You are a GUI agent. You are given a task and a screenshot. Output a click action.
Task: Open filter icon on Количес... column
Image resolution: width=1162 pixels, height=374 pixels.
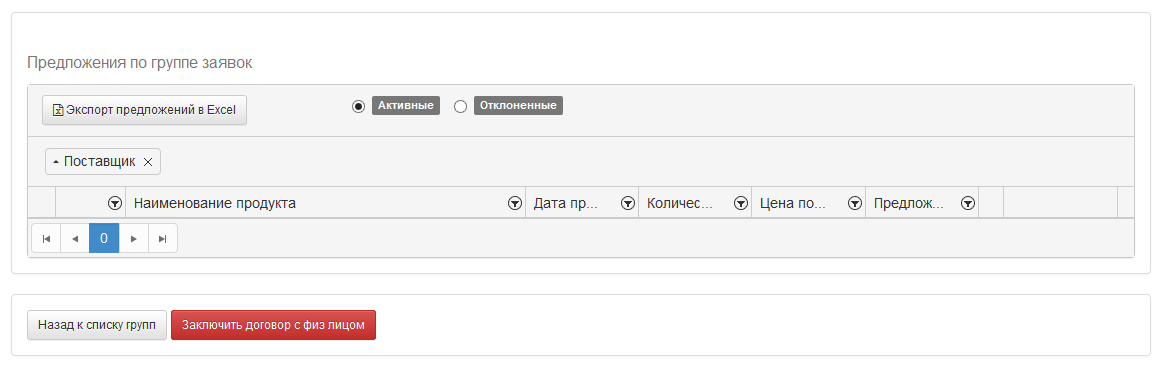click(740, 204)
